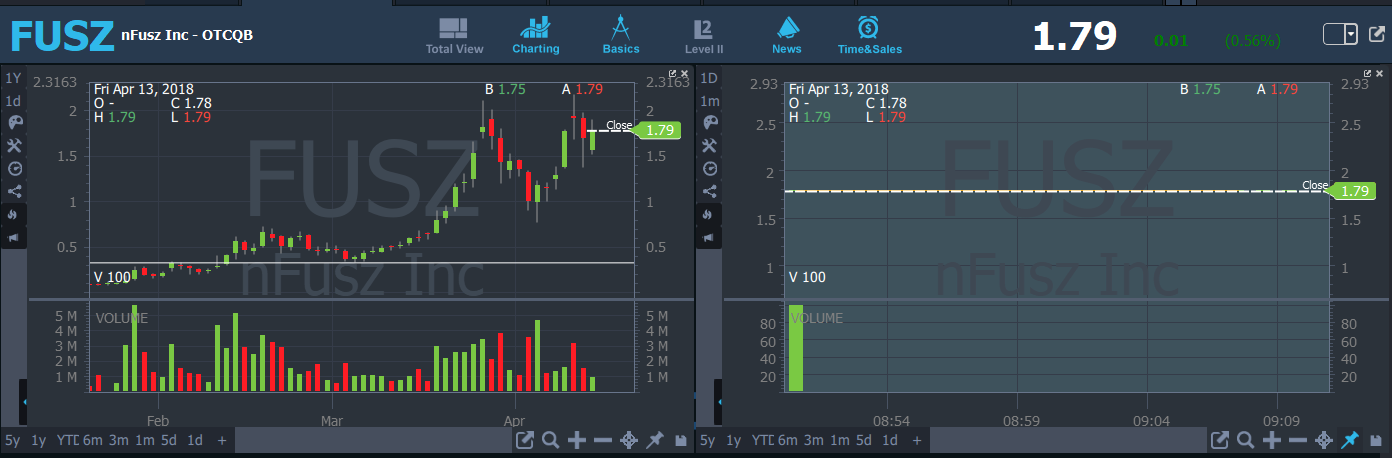Image resolution: width=1392 pixels, height=458 pixels.
Task: Open the Charting view
Action: point(535,35)
